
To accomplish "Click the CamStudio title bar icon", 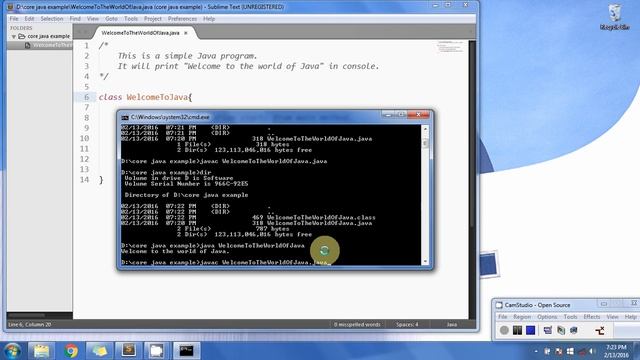I will 499,305.
